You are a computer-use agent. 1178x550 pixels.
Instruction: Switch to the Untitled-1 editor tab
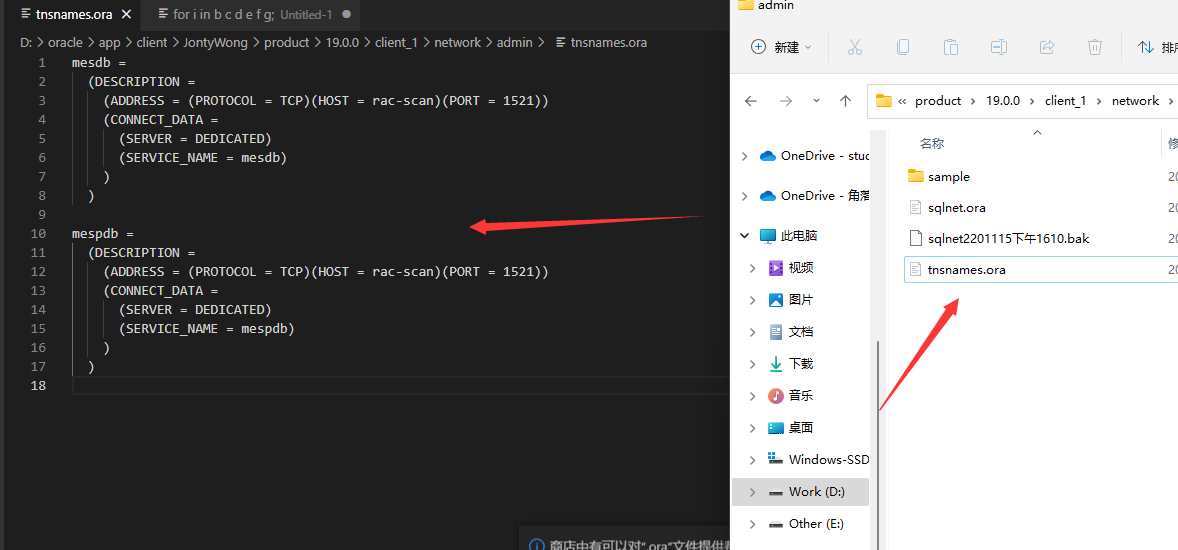pyautogui.click(x=250, y=15)
